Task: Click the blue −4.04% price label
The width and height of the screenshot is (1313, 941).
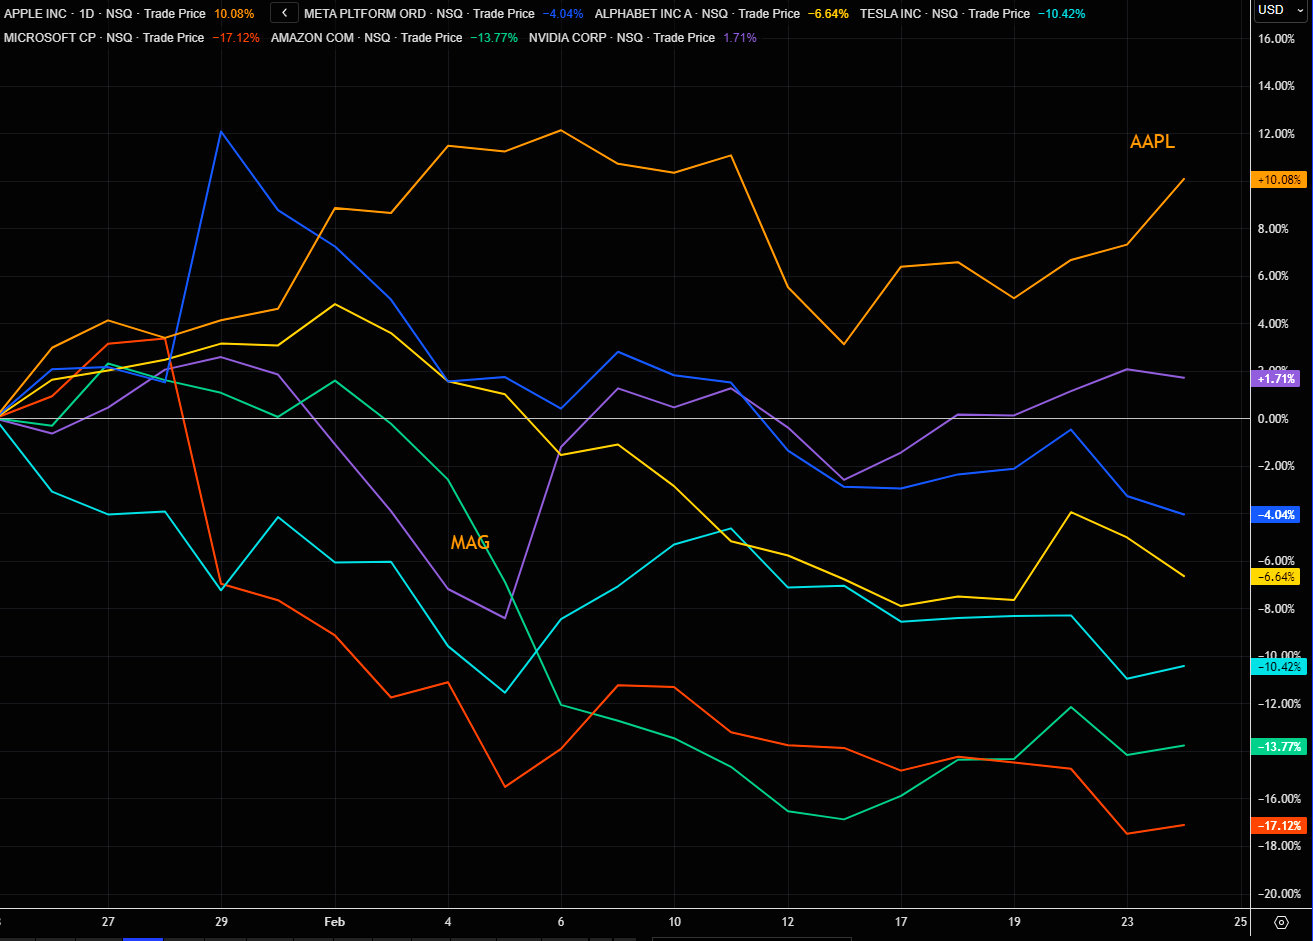Action: 1274,515
